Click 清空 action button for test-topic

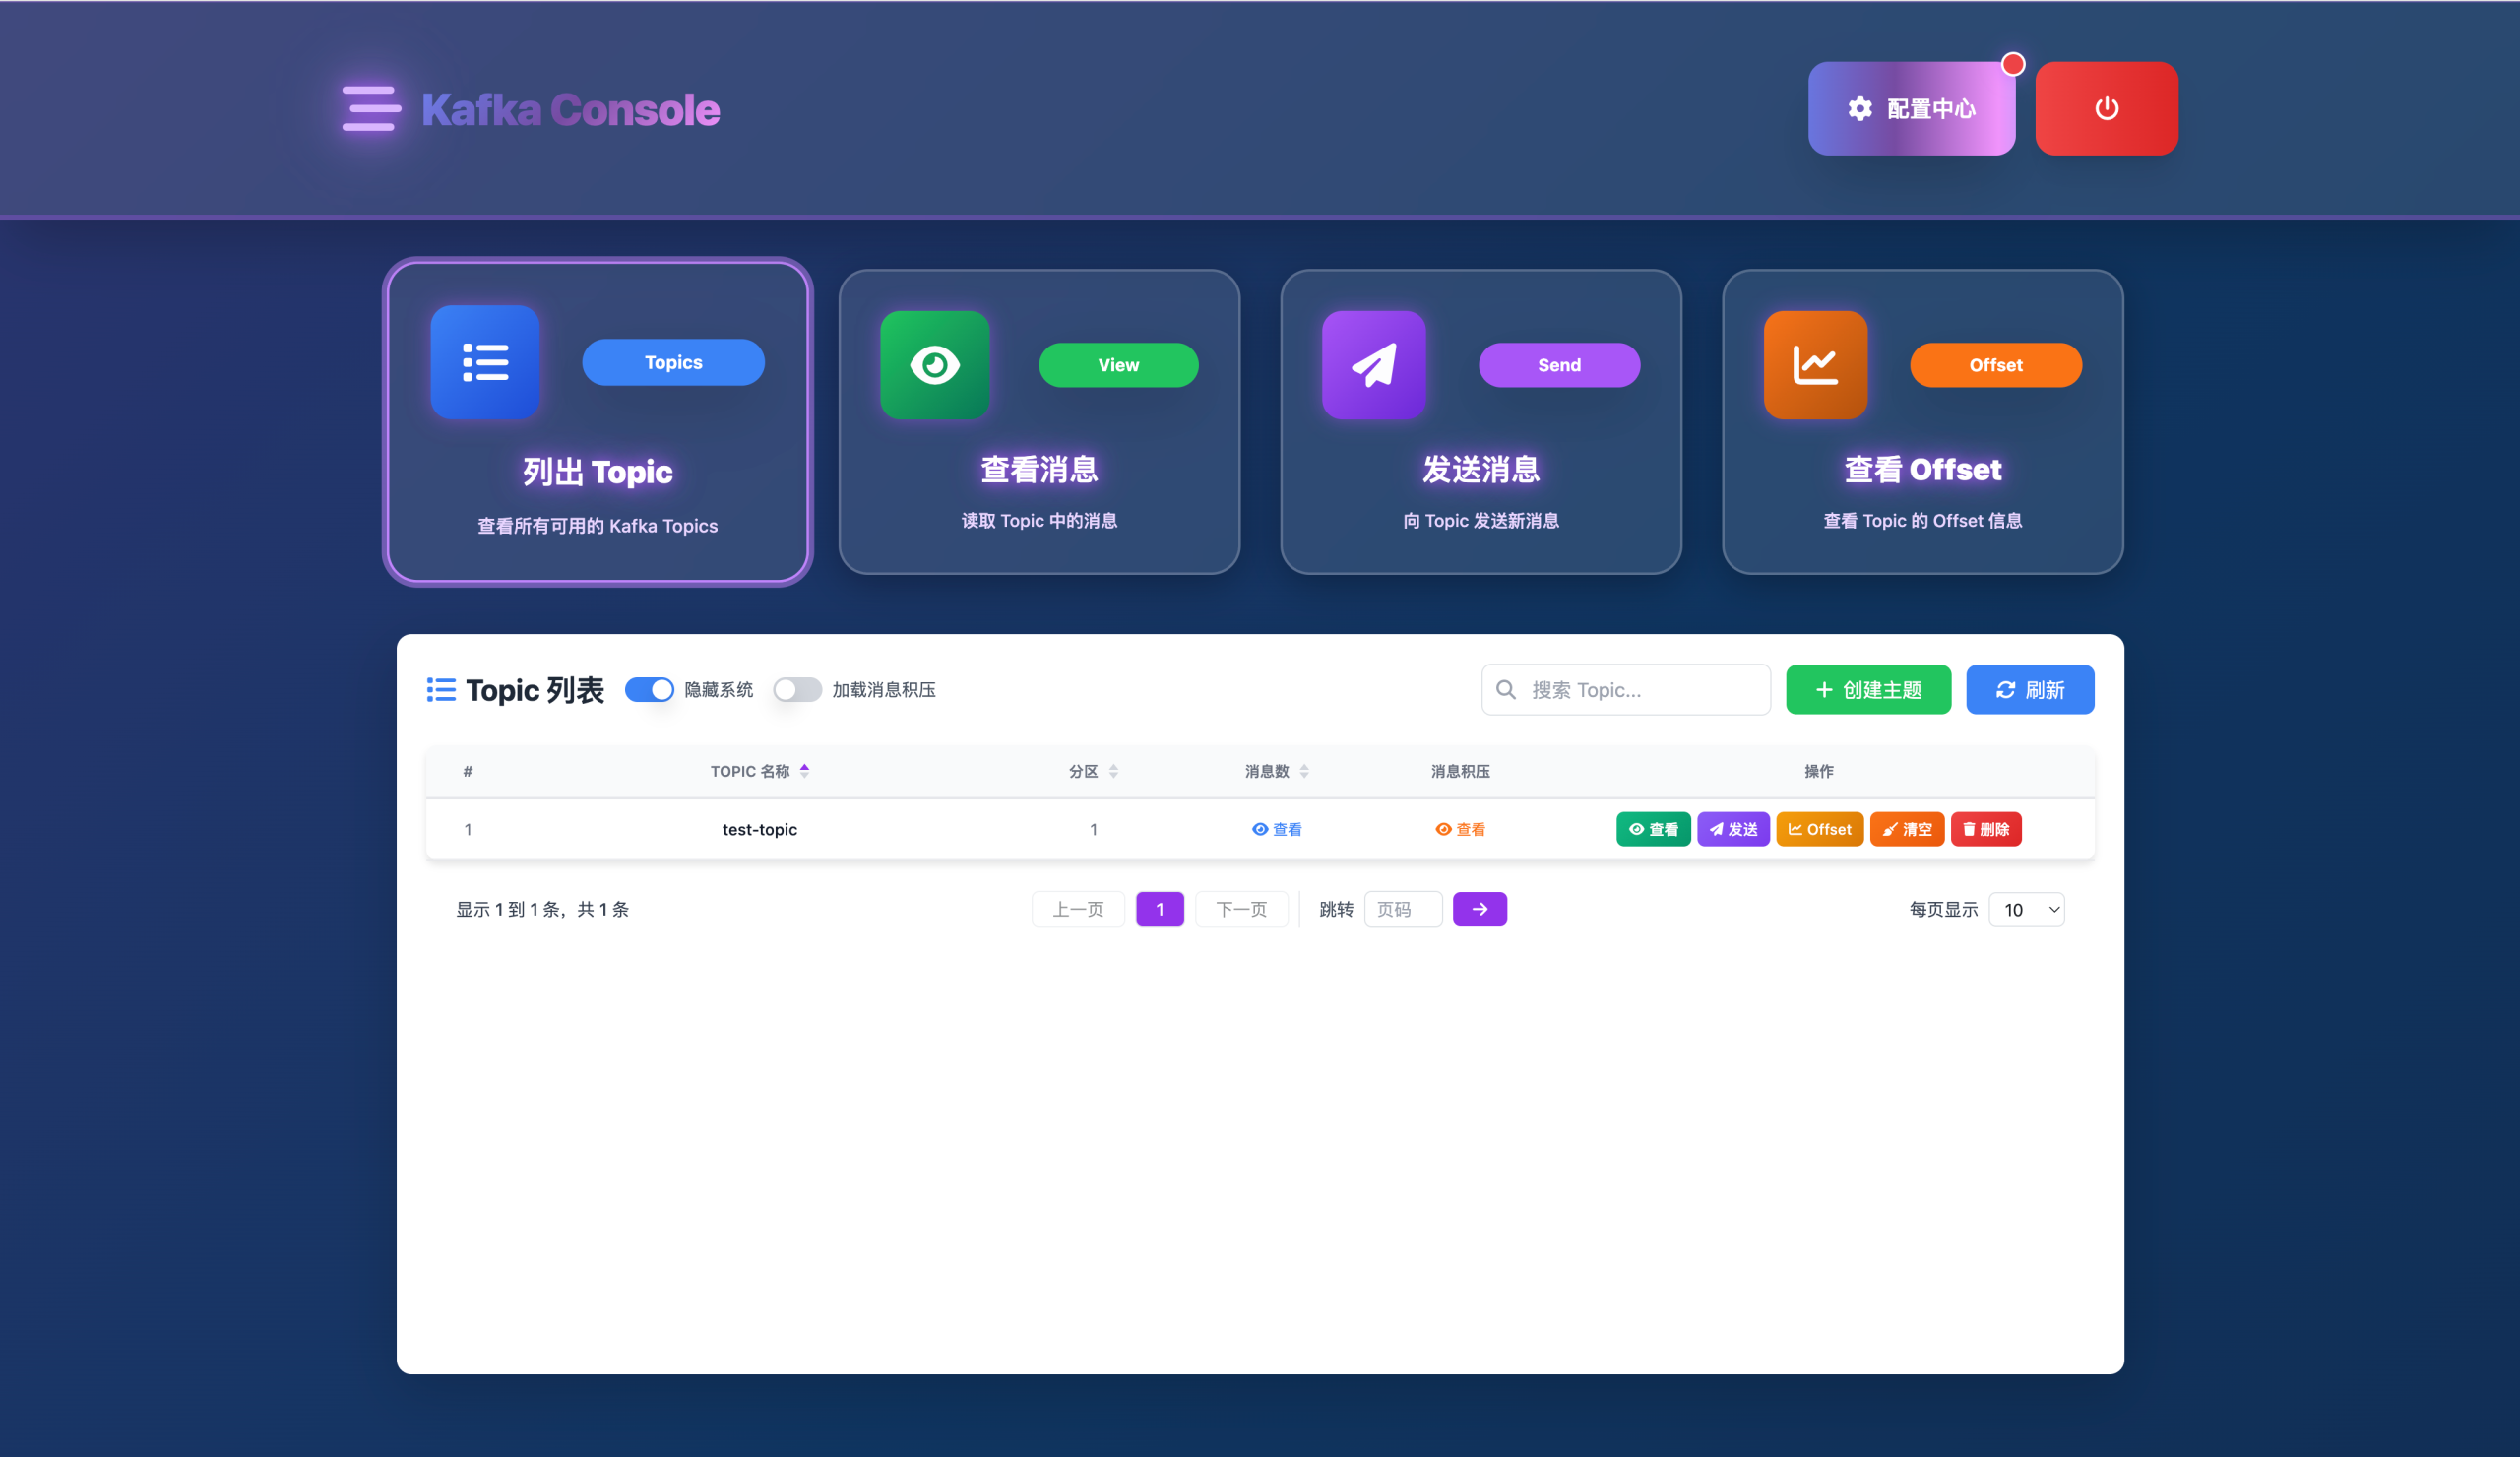1907,829
